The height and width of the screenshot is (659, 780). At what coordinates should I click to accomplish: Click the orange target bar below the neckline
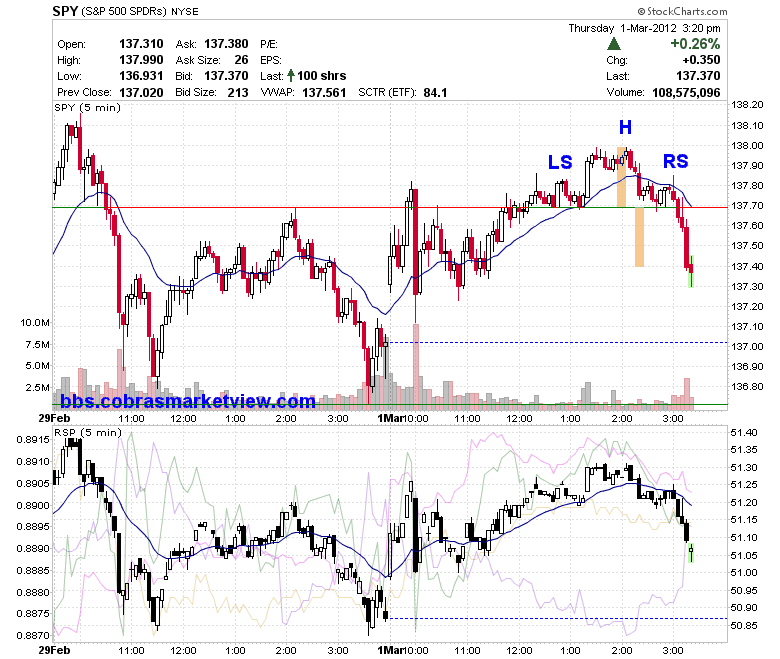click(639, 237)
